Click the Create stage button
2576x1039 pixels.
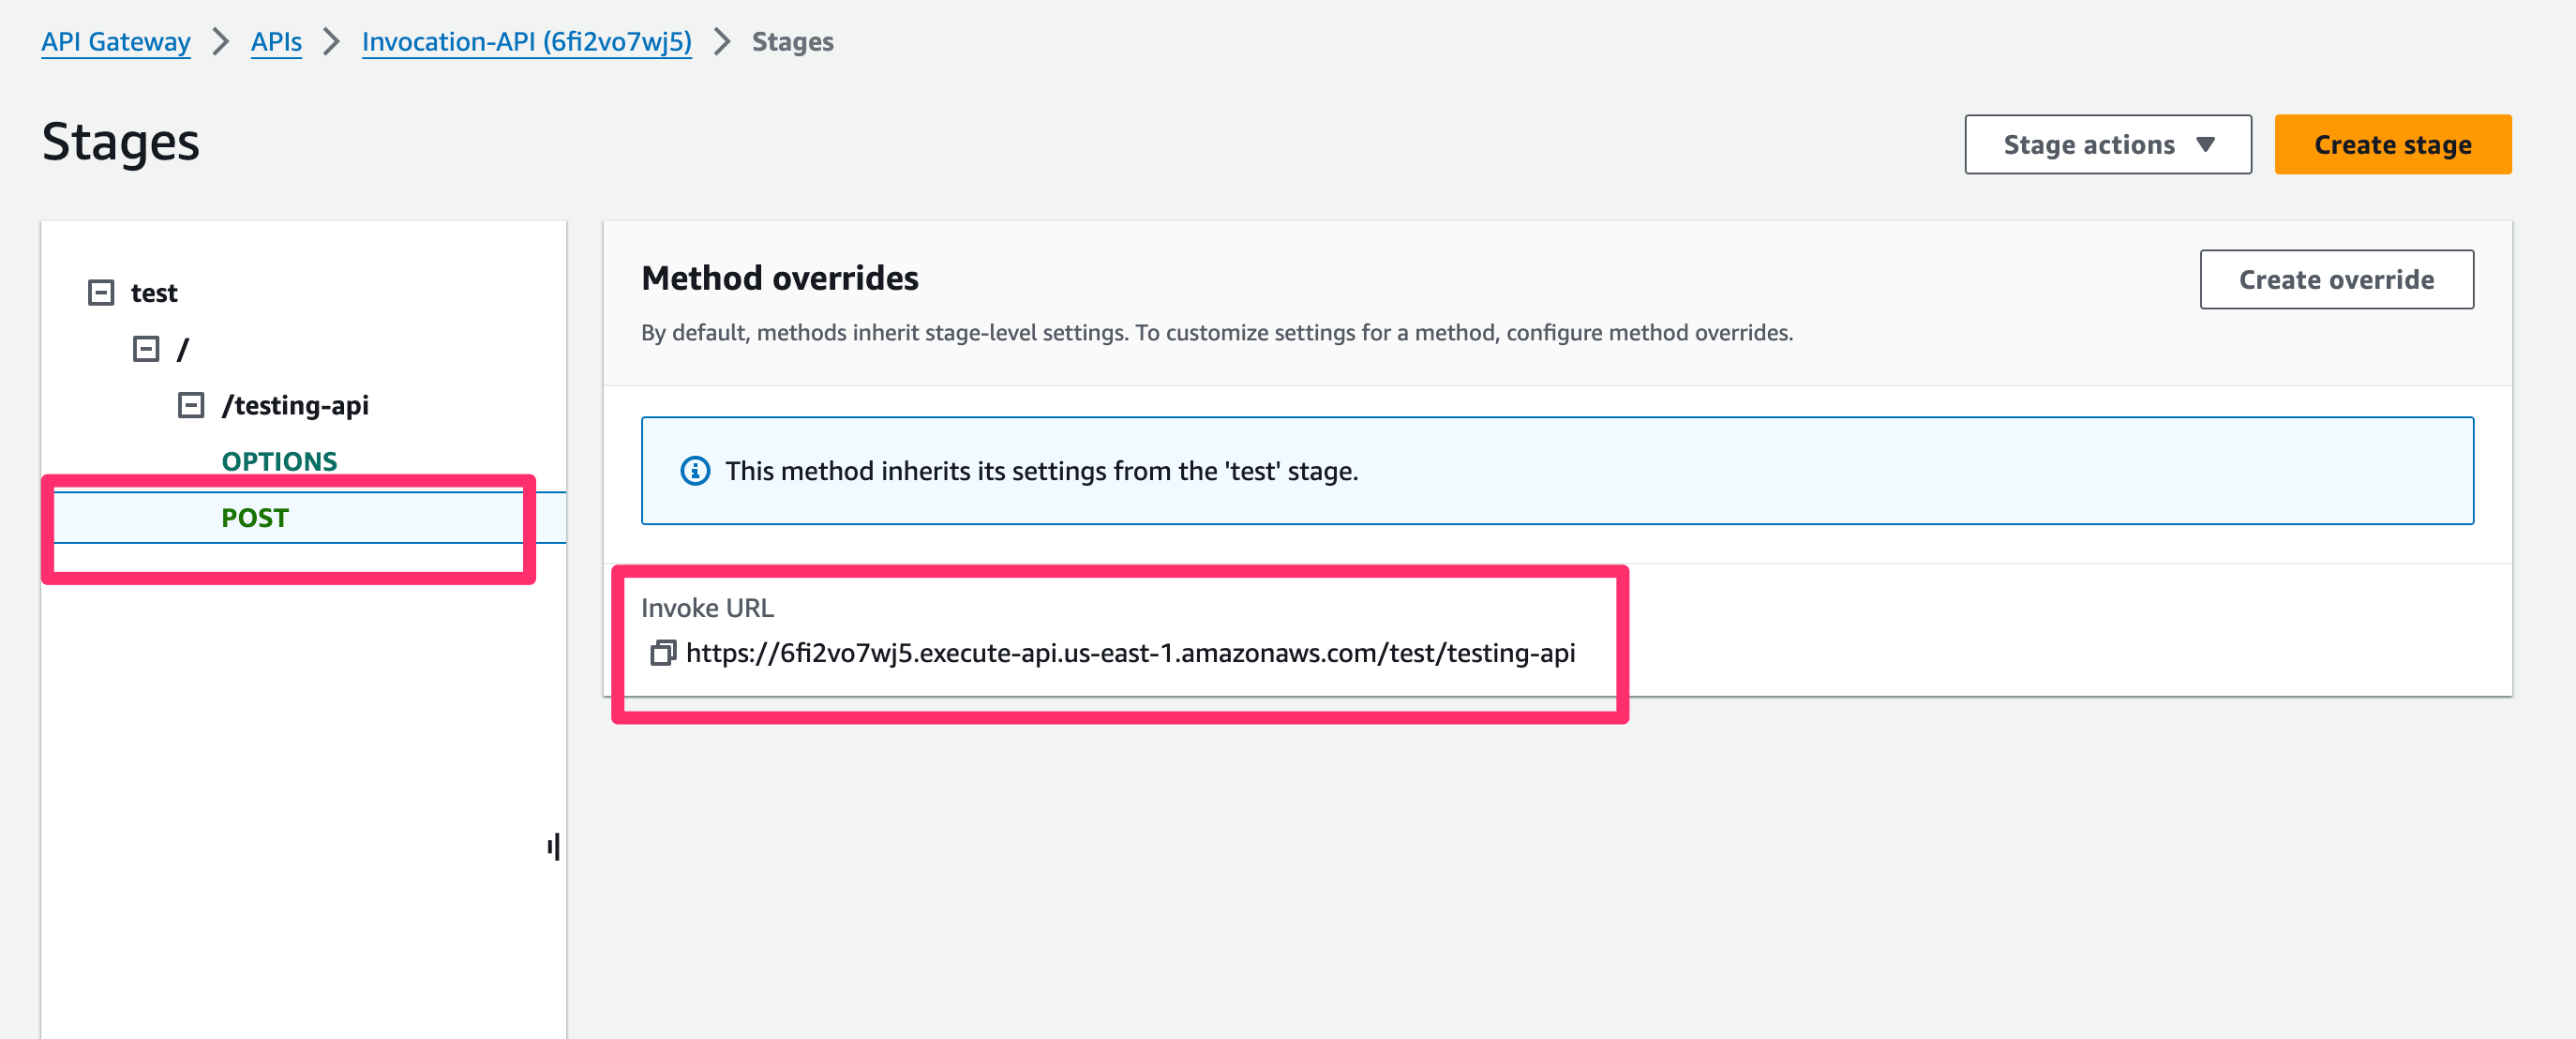pyautogui.click(x=2391, y=144)
